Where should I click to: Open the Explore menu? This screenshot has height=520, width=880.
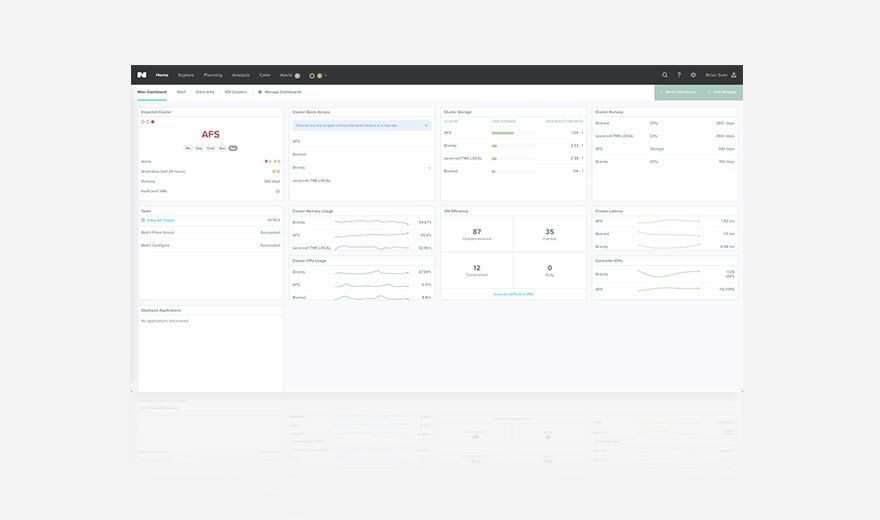click(186, 75)
